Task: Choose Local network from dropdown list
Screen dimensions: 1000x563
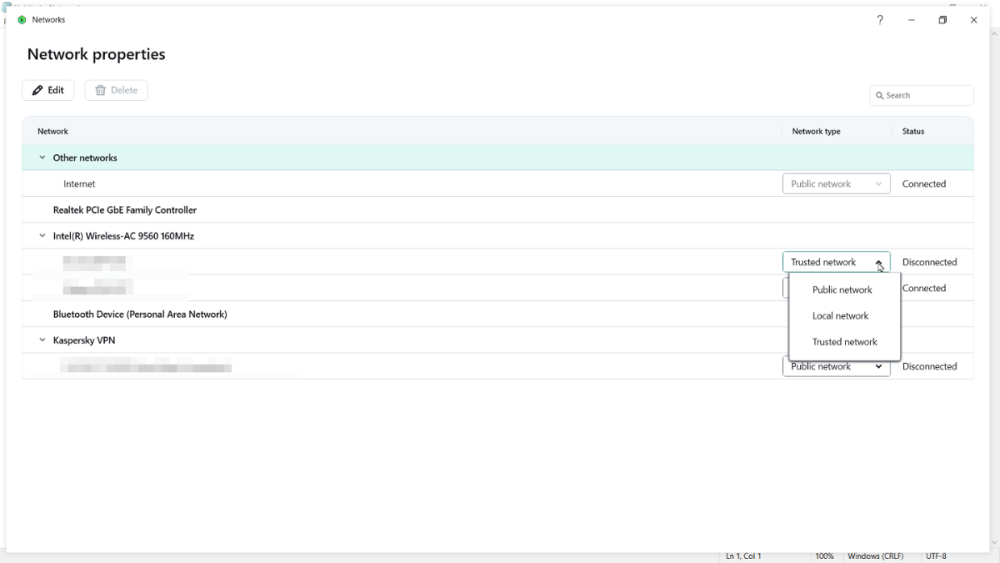Action: pos(840,316)
